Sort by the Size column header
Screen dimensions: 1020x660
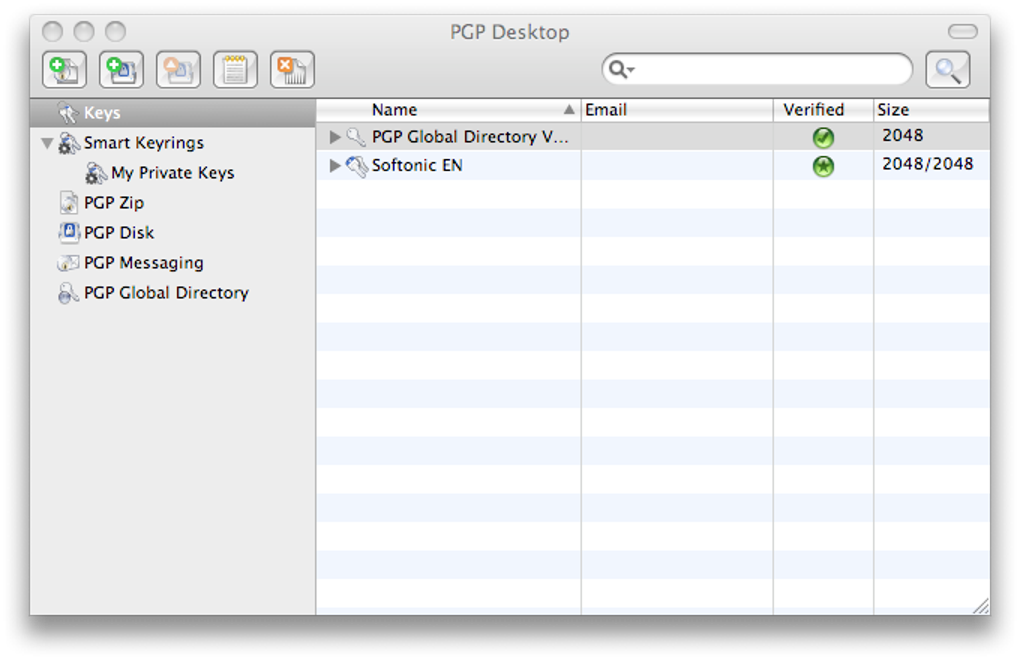pos(893,110)
